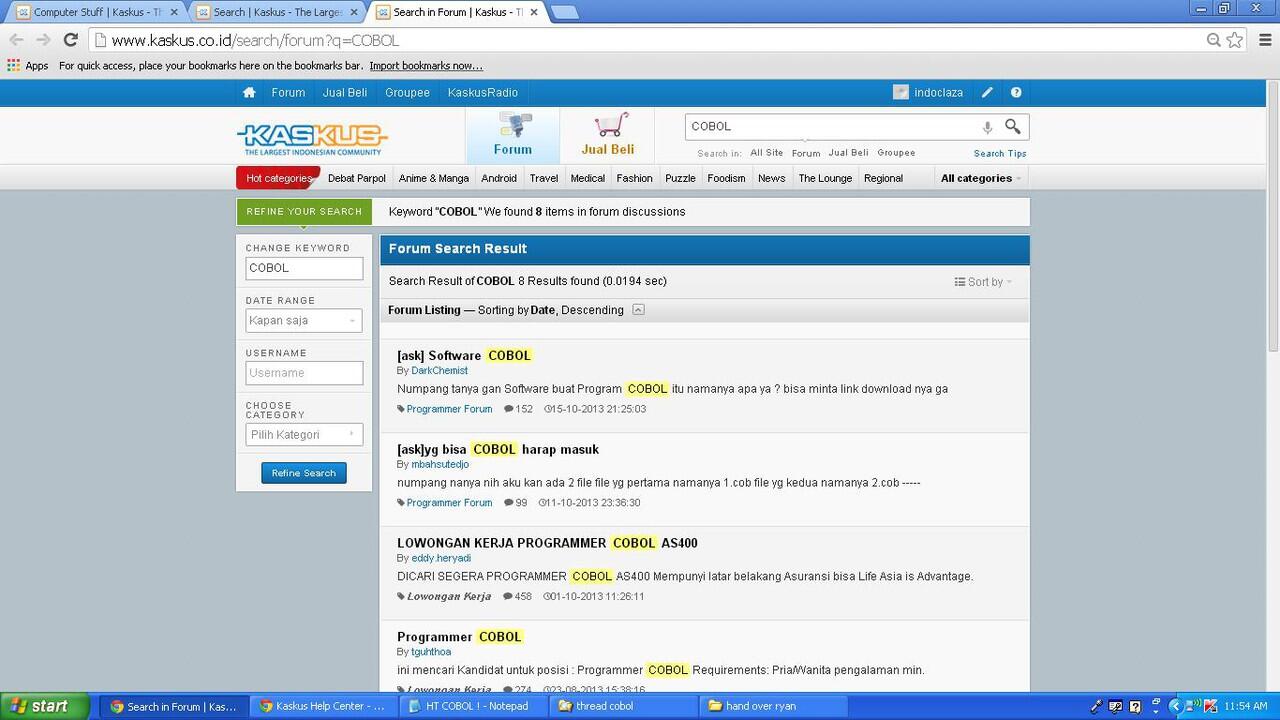Click the microphone voice search icon
Viewport: 1280px width, 720px height.
pyautogui.click(x=987, y=127)
